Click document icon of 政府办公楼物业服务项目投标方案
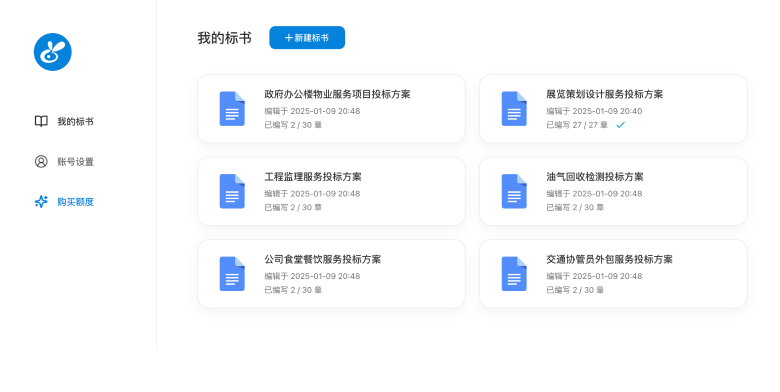 pos(232,108)
